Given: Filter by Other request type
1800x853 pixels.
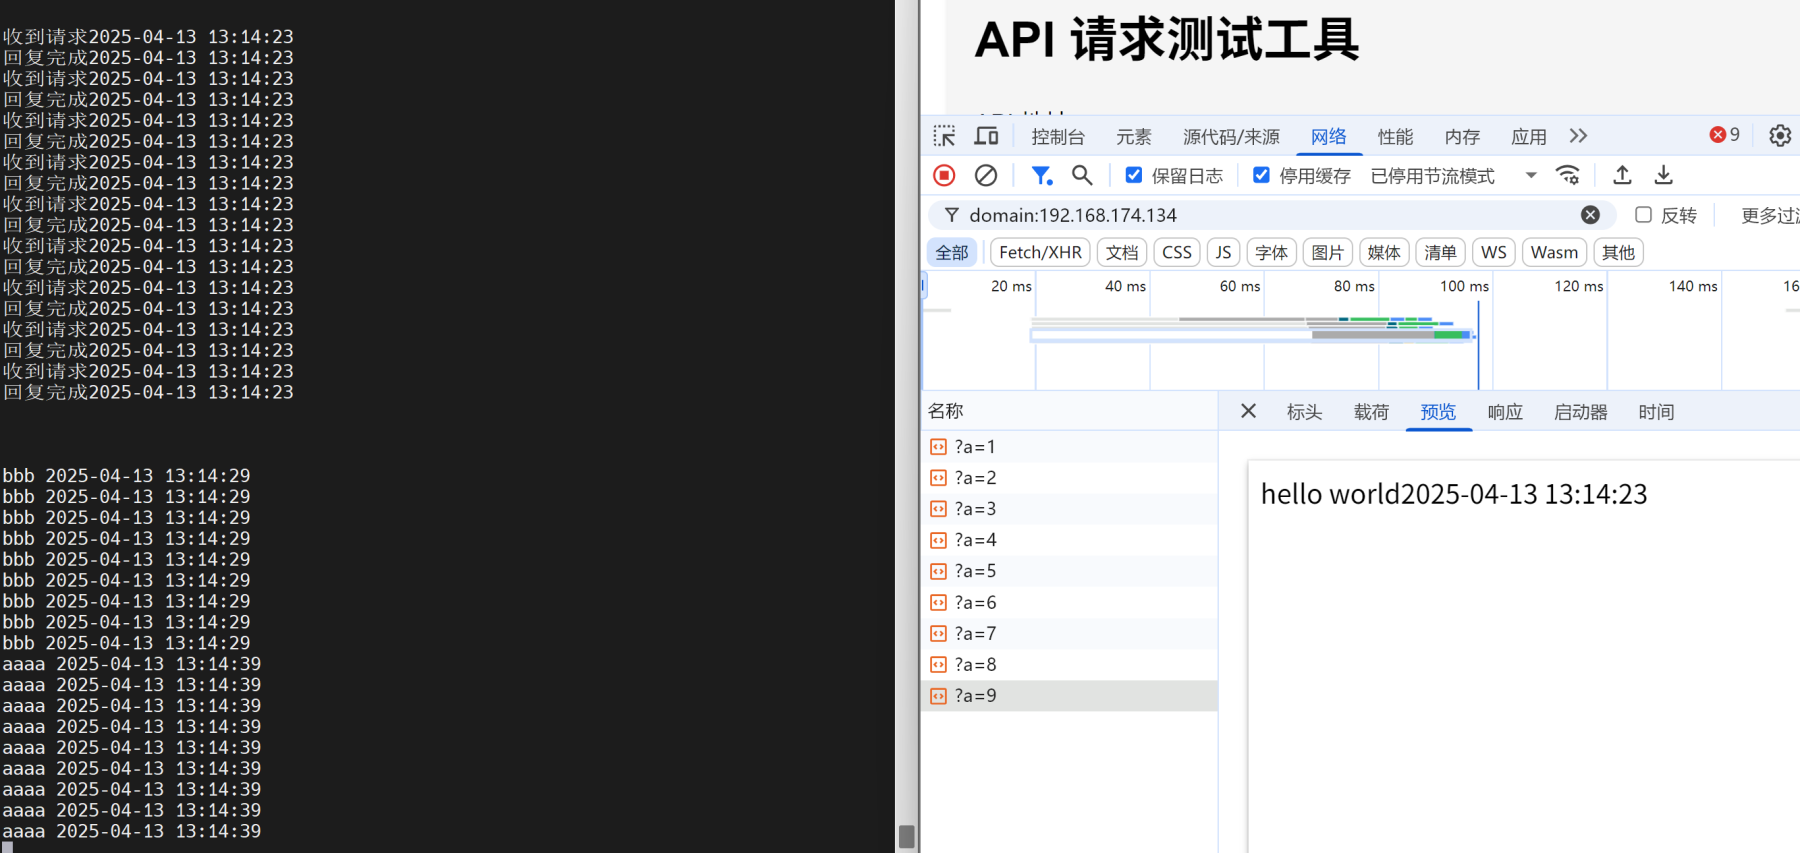Looking at the screenshot, I should click(1619, 253).
